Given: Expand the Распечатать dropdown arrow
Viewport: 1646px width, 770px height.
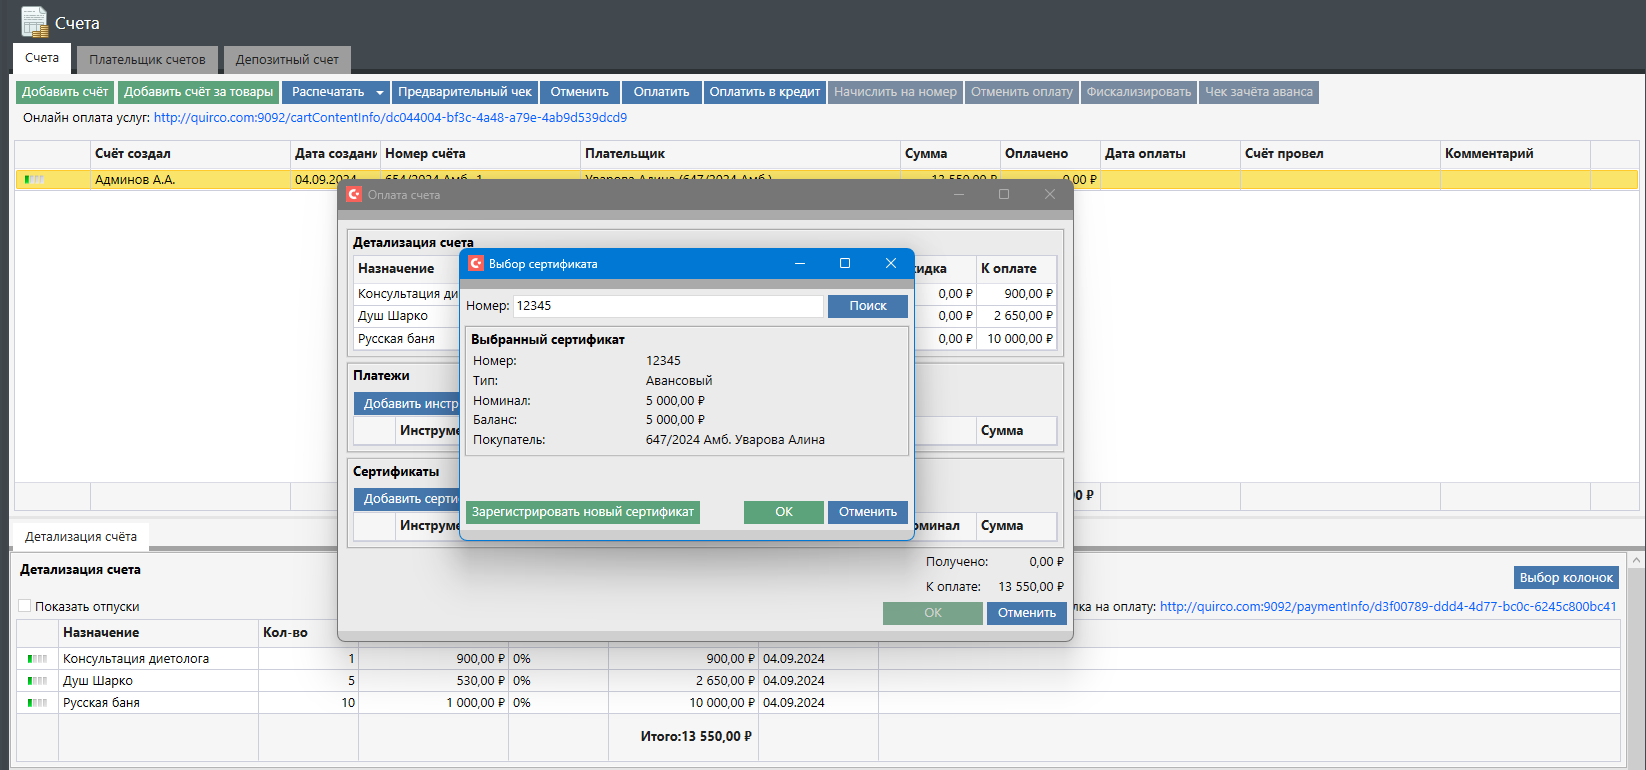Looking at the screenshot, I should [x=379, y=93].
